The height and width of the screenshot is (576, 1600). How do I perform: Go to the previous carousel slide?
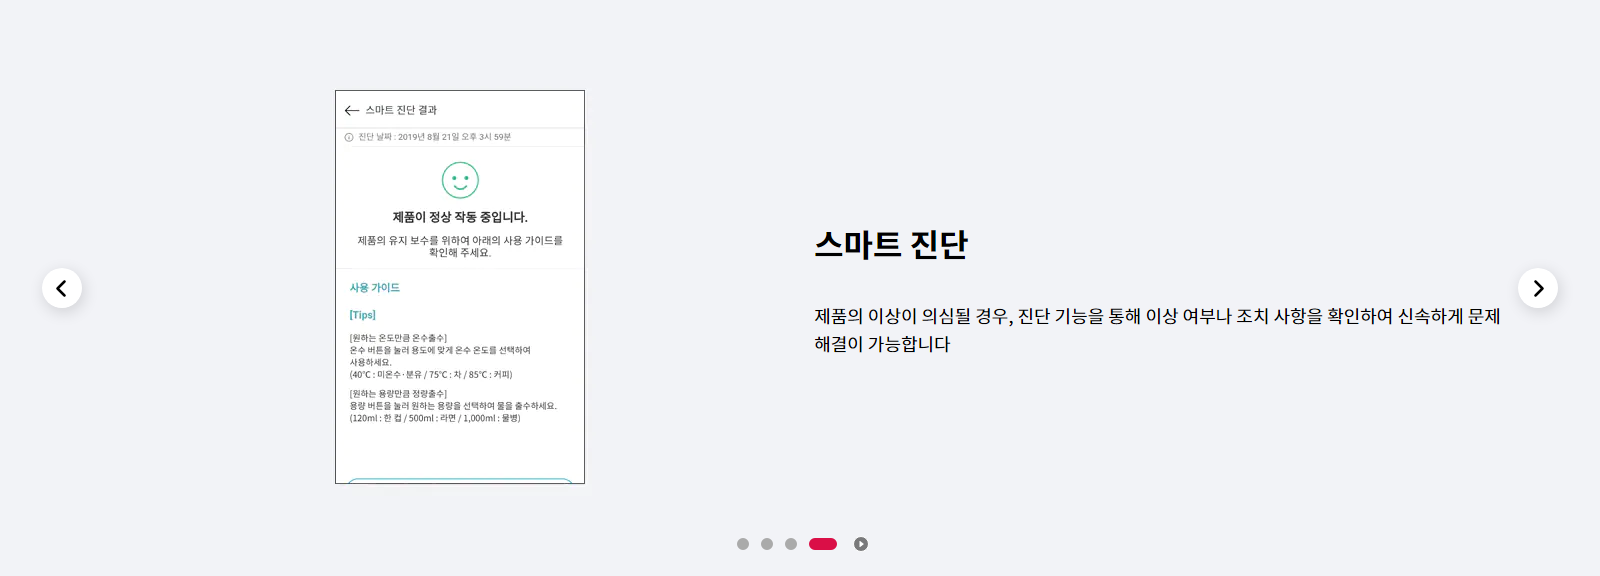click(x=62, y=288)
